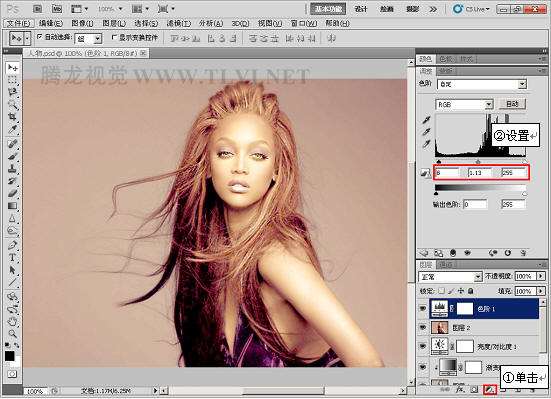Open the opacity slider arrow
Screen dimensions: 551x399
coord(541,276)
